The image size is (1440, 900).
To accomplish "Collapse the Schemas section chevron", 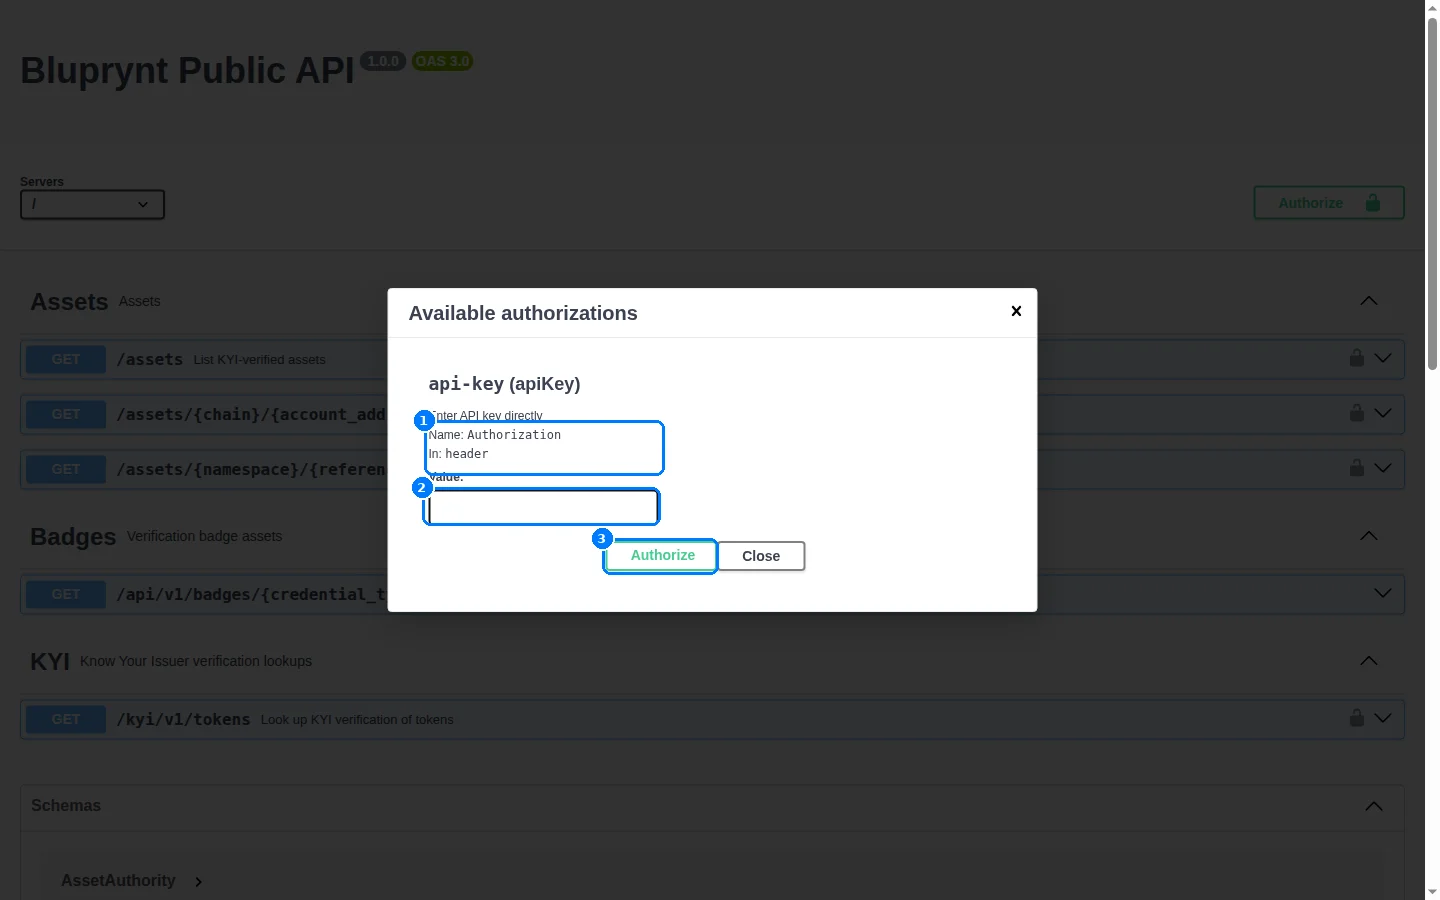I will tap(1374, 806).
